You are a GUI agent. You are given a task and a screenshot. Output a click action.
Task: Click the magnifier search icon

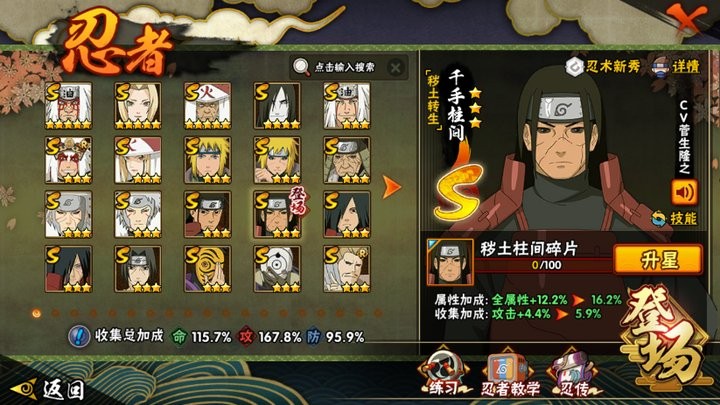pyautogui.click(x=301, y=67)
